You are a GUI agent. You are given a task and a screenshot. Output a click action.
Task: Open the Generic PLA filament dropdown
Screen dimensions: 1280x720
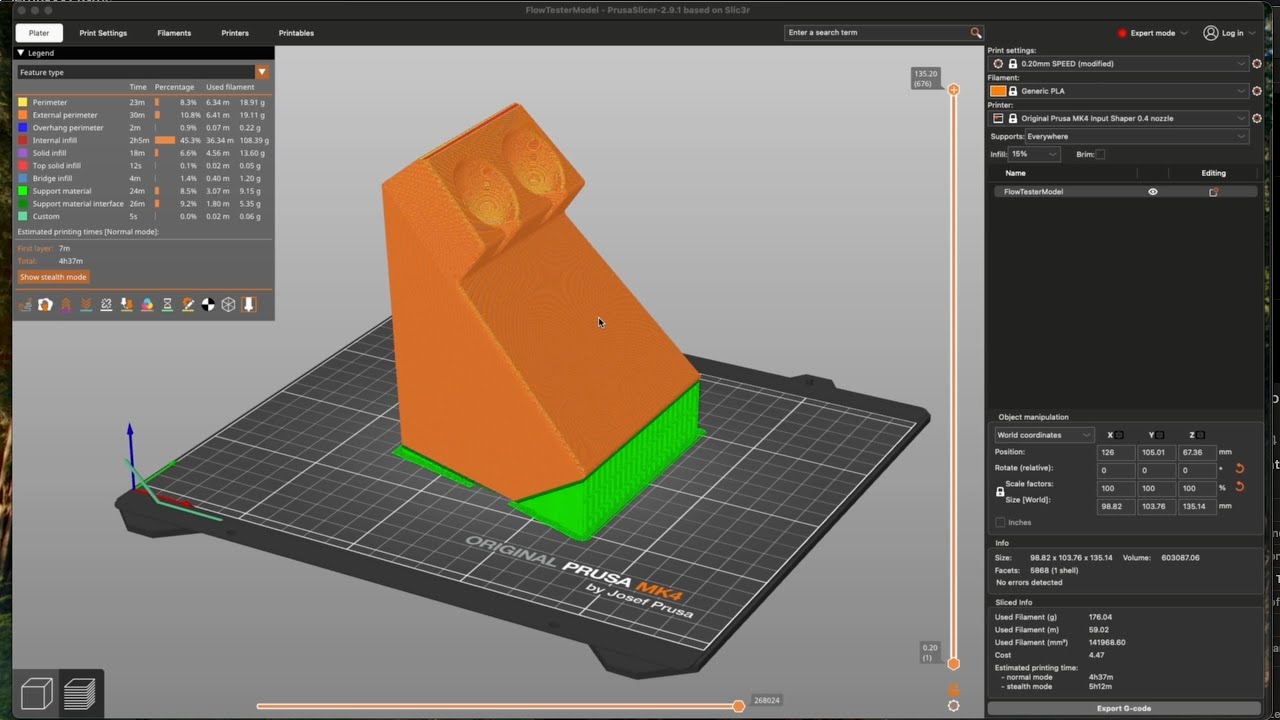tap(1119, 91)
